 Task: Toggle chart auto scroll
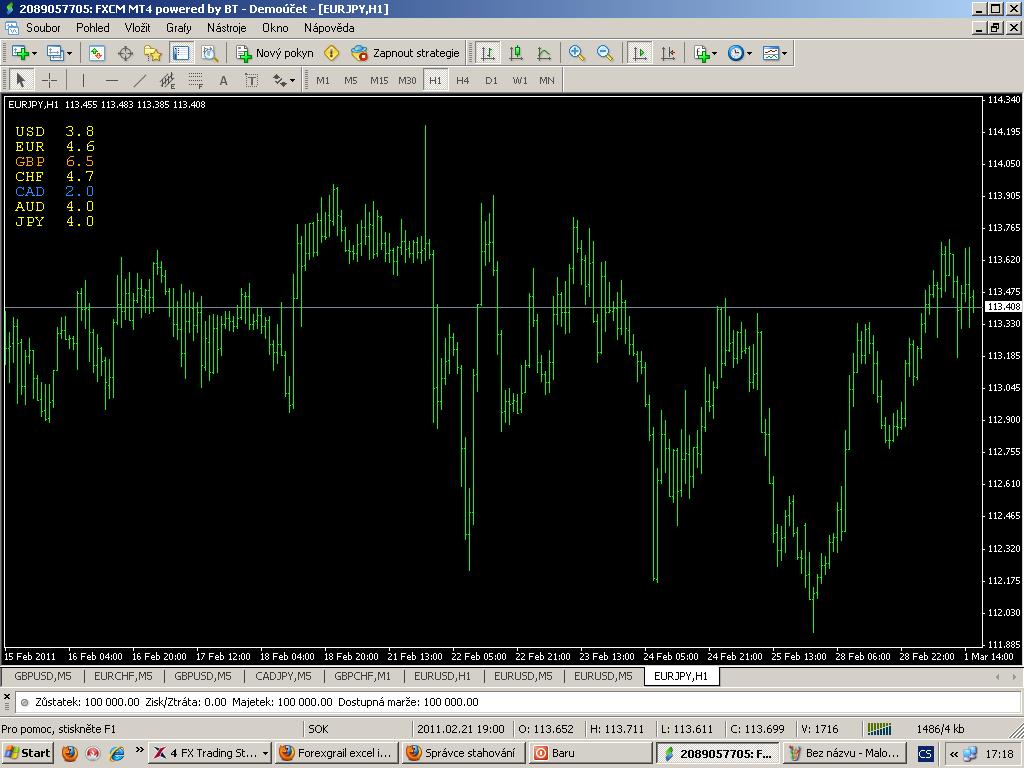click(x=640, y=53)
